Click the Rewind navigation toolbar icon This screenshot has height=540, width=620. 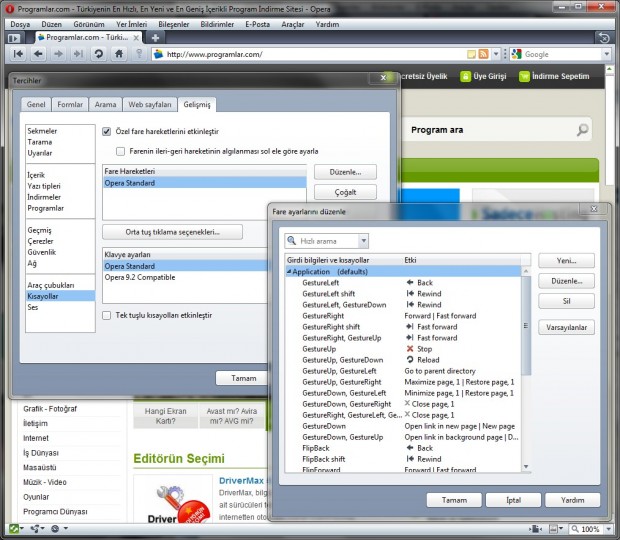tap(18, 54)
